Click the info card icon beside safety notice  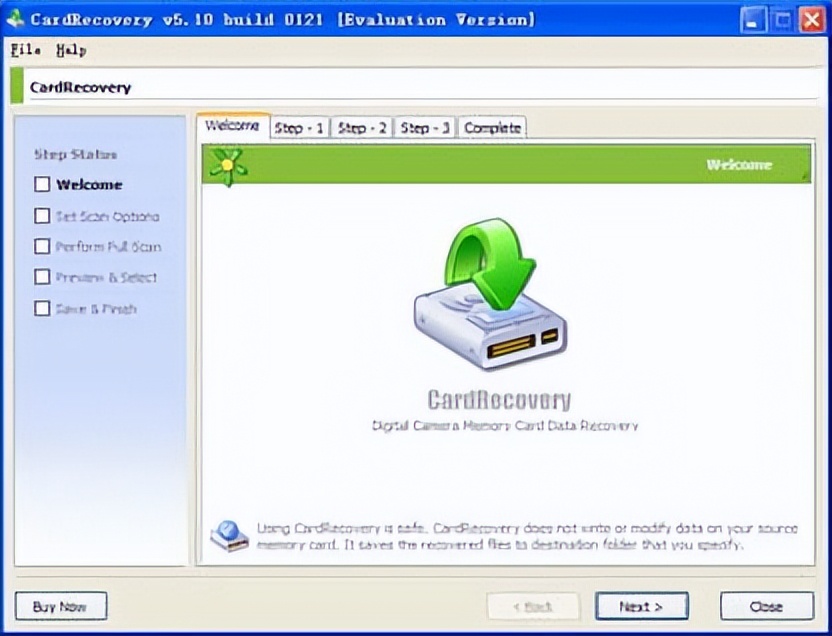point(229,536)
